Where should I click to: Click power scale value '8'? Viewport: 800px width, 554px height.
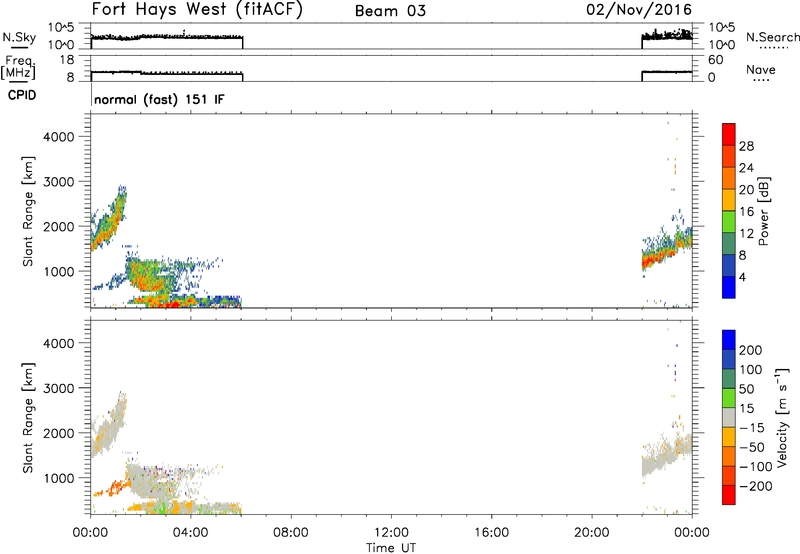742,256
